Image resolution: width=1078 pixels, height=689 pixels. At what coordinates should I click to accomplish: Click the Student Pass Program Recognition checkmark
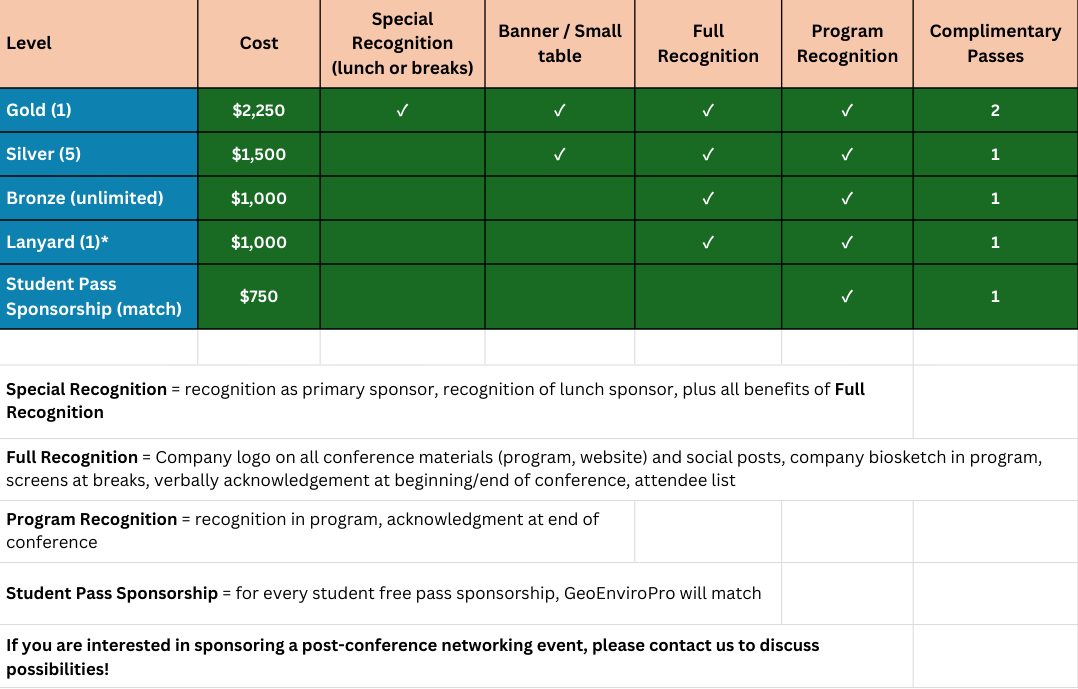(847, 296)
